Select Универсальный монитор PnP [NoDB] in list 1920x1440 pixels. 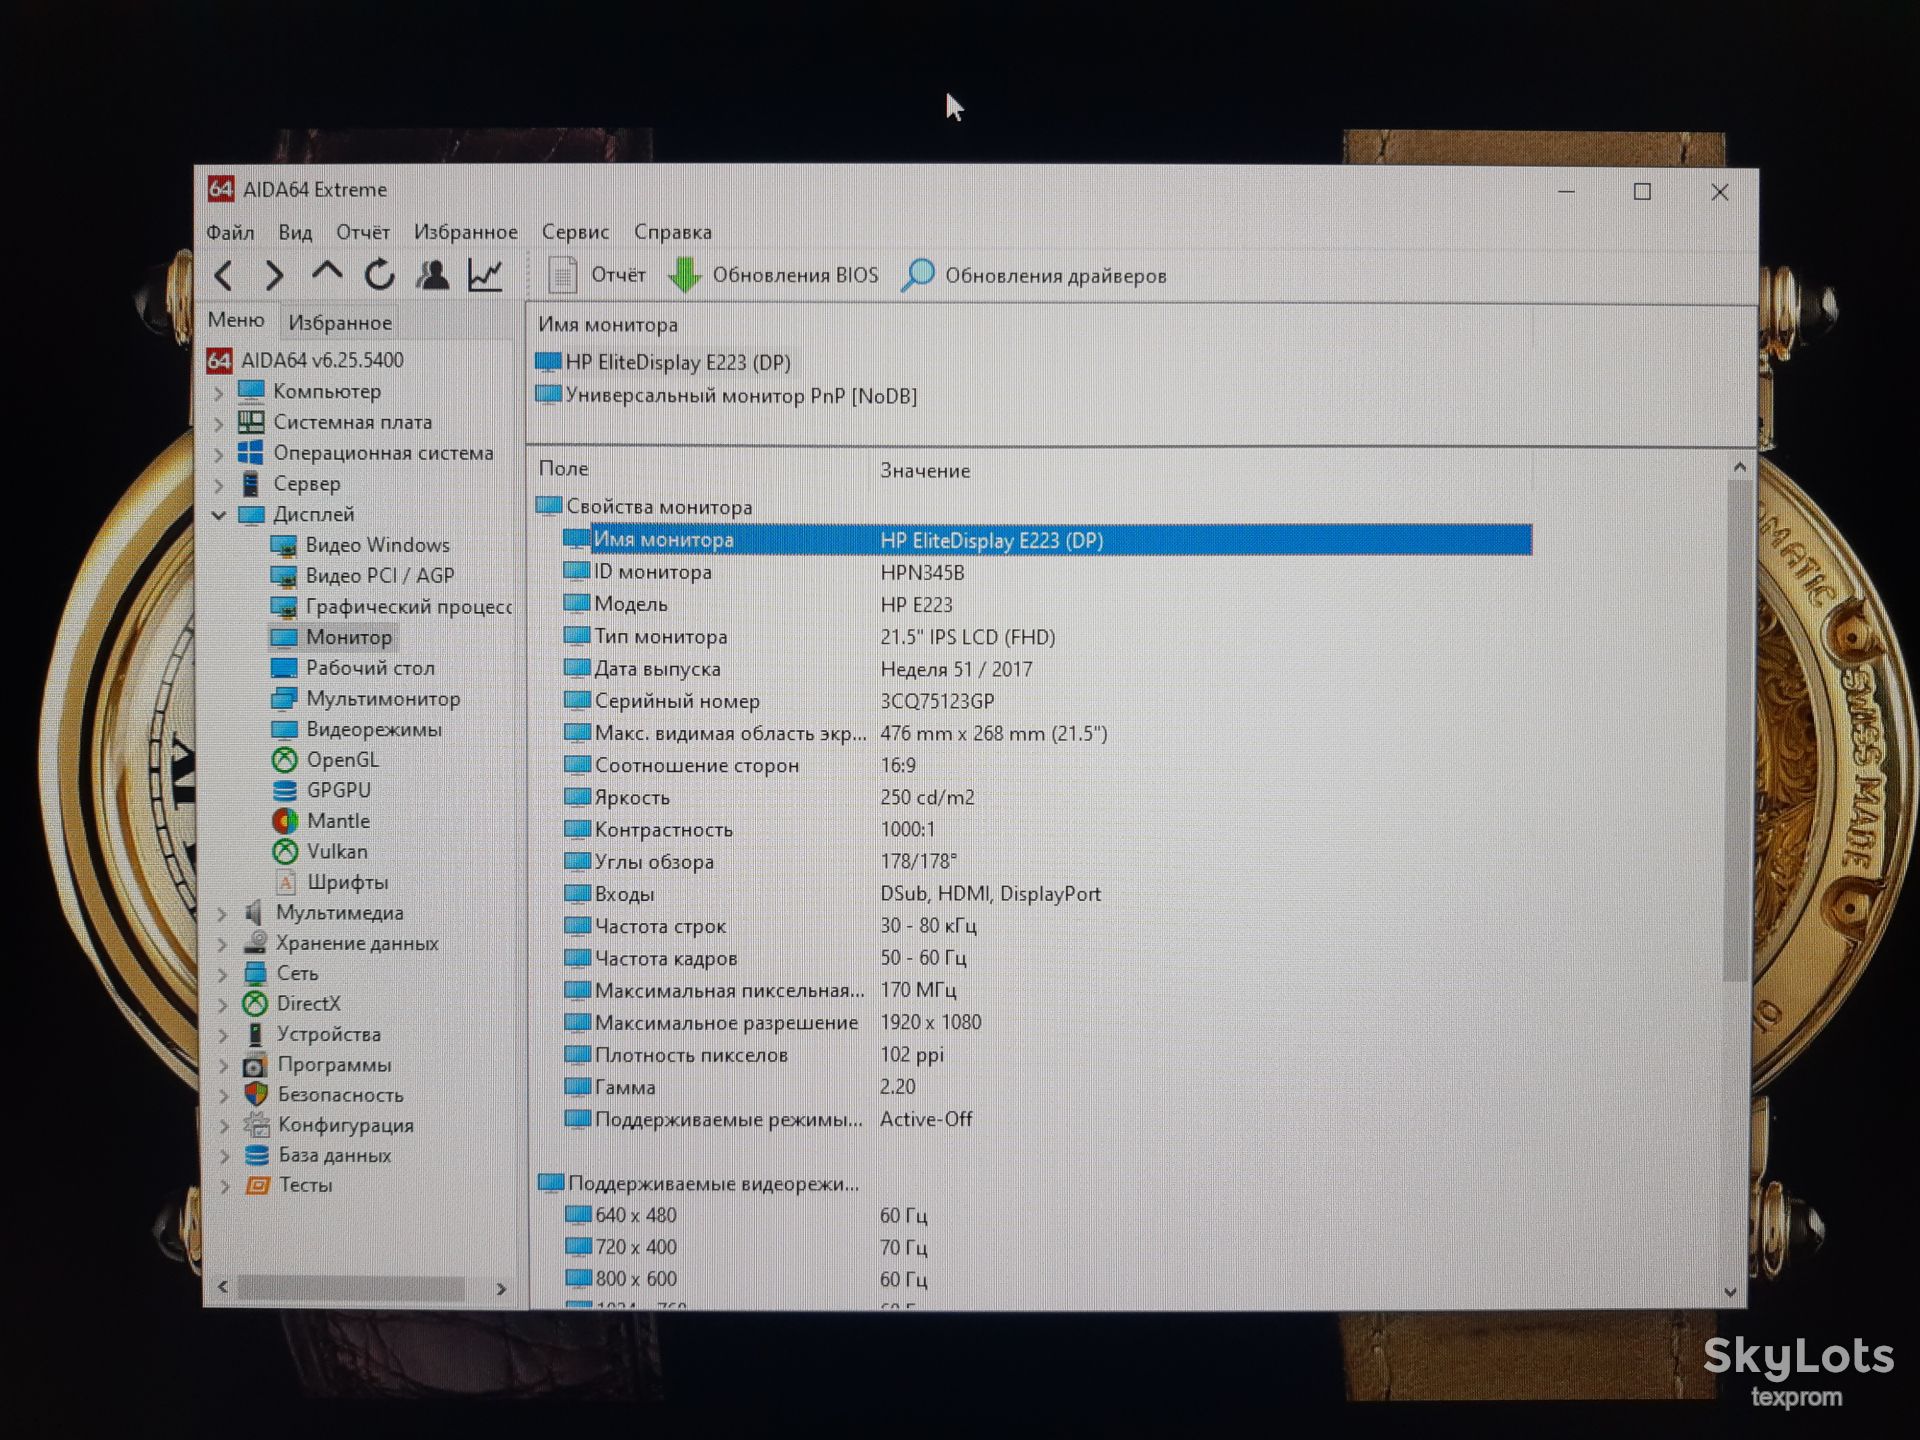(x=727, y=395)
